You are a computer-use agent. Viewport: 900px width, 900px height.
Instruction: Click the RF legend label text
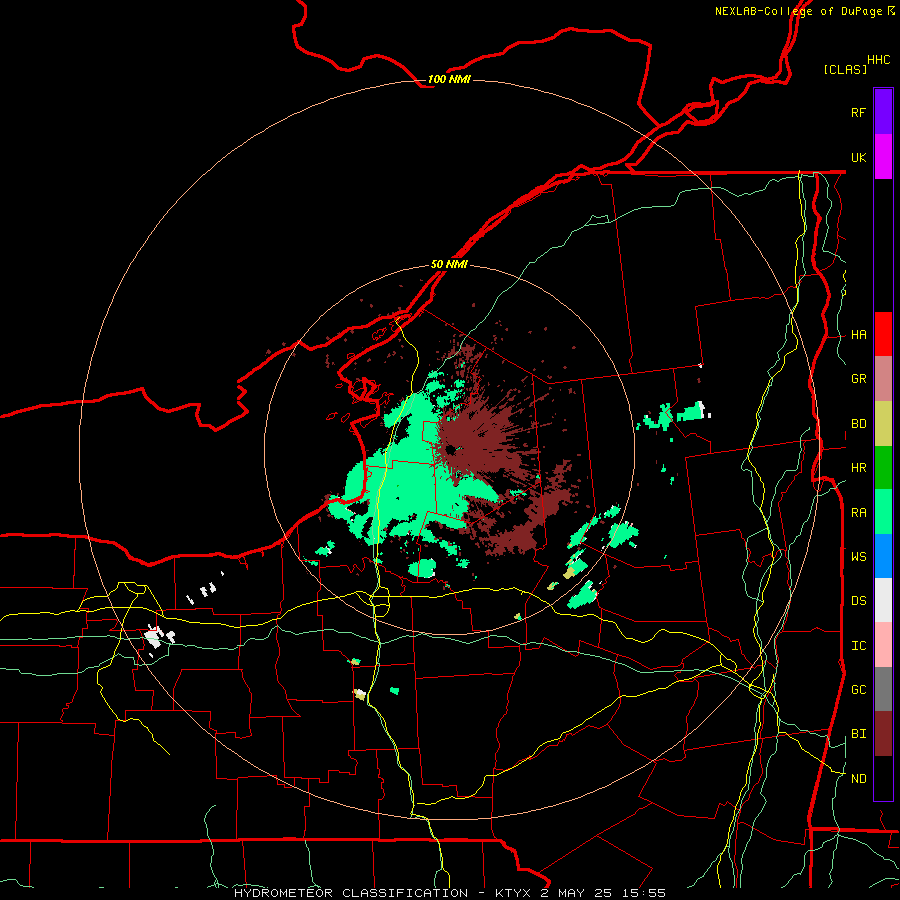click(858, 112)
